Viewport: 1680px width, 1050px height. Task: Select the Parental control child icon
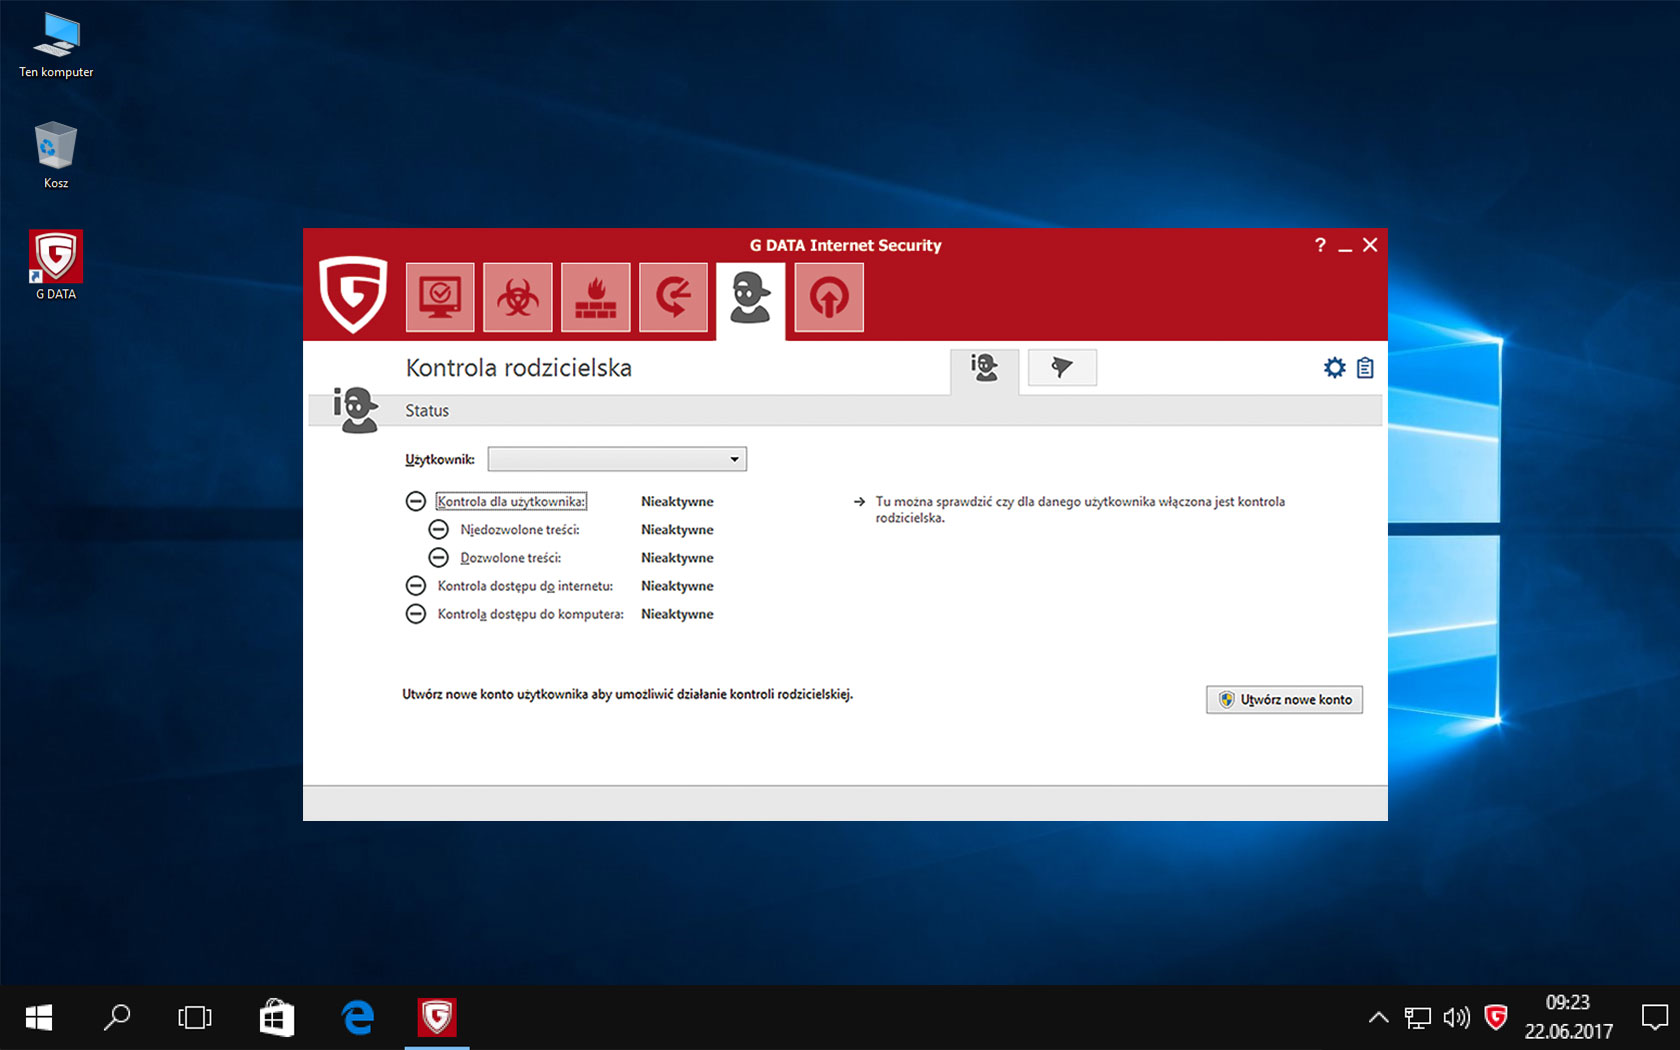[751, 299]
